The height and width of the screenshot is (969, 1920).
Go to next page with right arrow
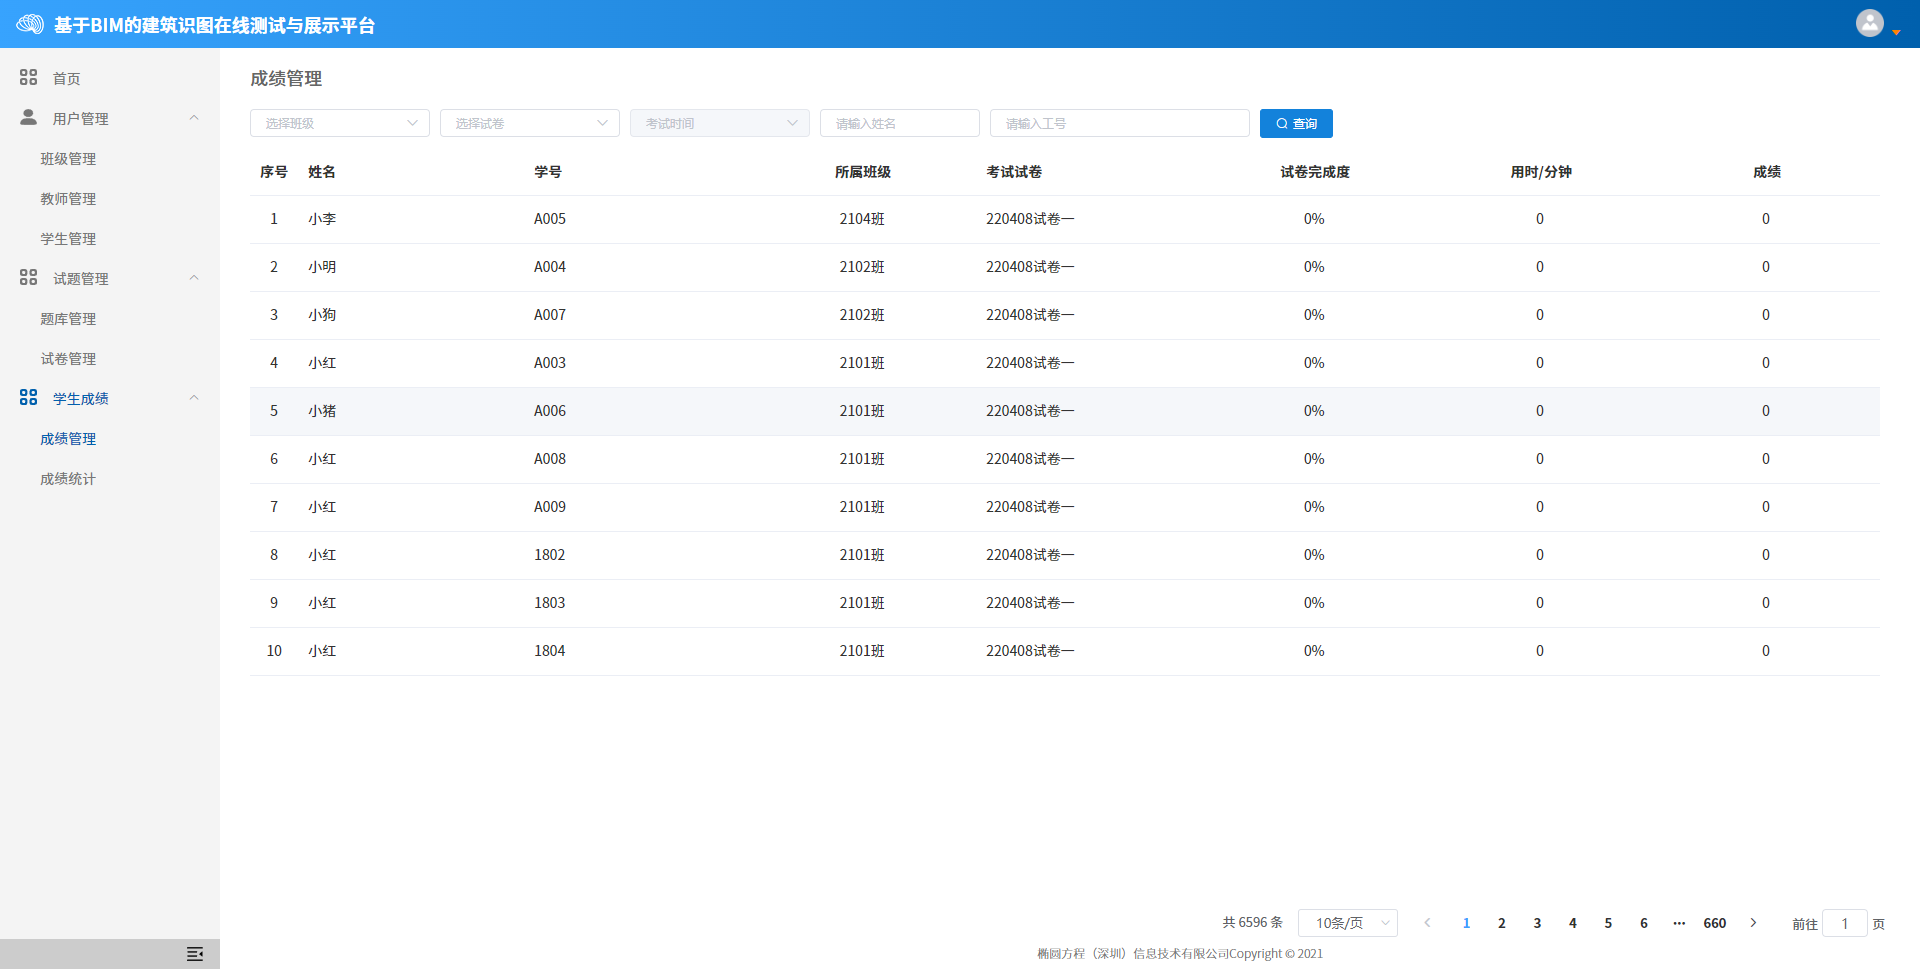(x=1753, y=923)
